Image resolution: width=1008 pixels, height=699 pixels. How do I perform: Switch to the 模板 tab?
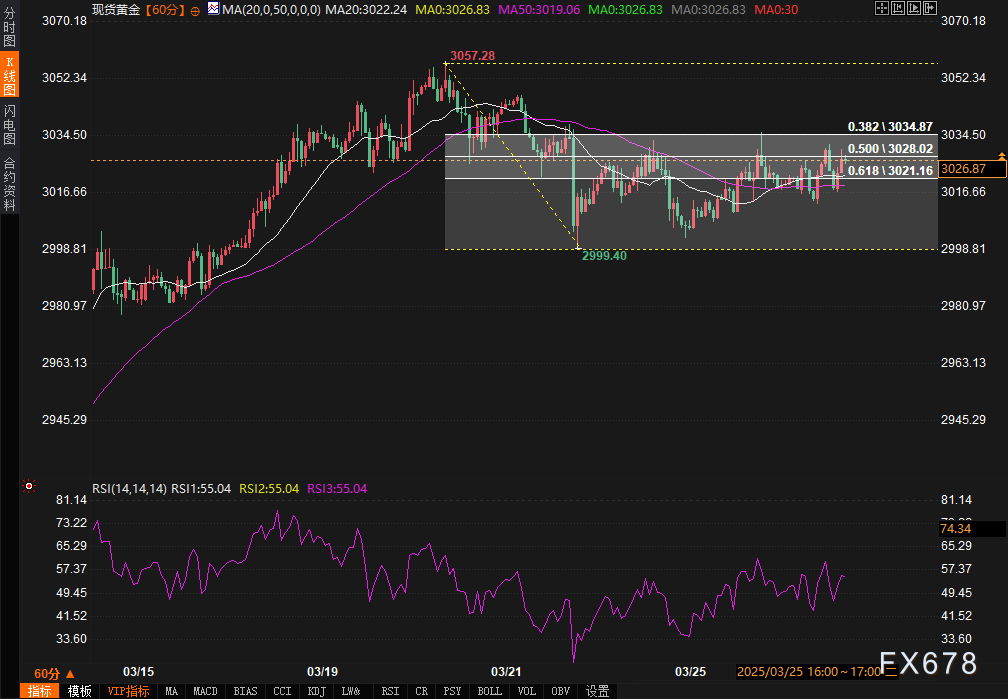click(x=79, y=691)
